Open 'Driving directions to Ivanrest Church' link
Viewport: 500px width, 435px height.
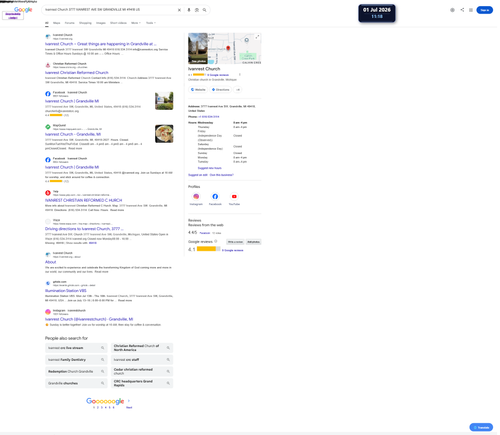pyautogui.click(x=84, y=229)
